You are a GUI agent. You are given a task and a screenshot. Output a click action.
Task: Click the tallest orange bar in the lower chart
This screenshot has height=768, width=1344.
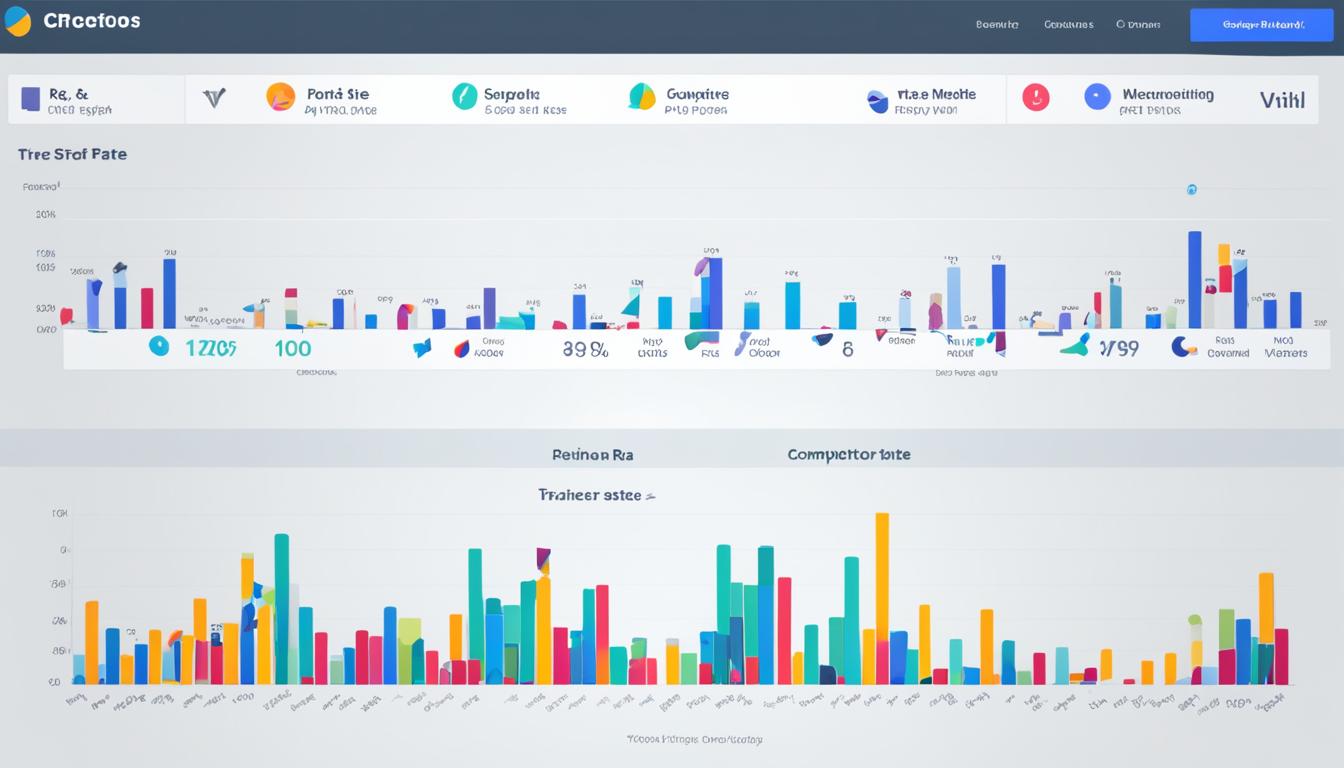coord(882,599)
